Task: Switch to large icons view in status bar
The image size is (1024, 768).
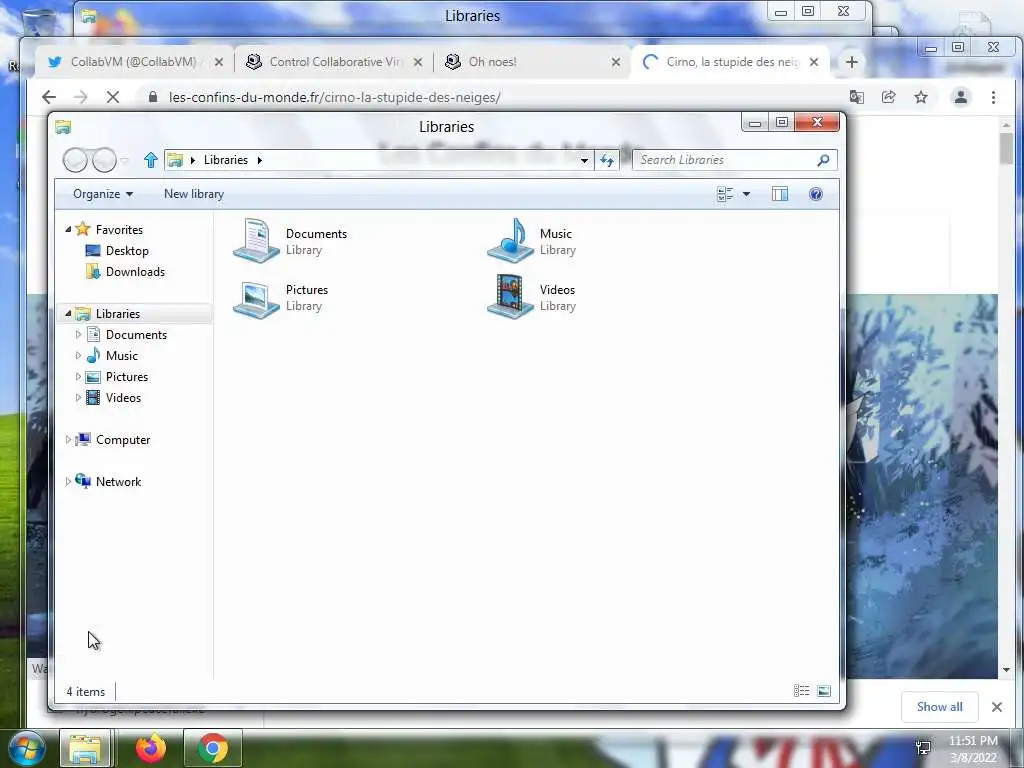Action: coord(824,691)
